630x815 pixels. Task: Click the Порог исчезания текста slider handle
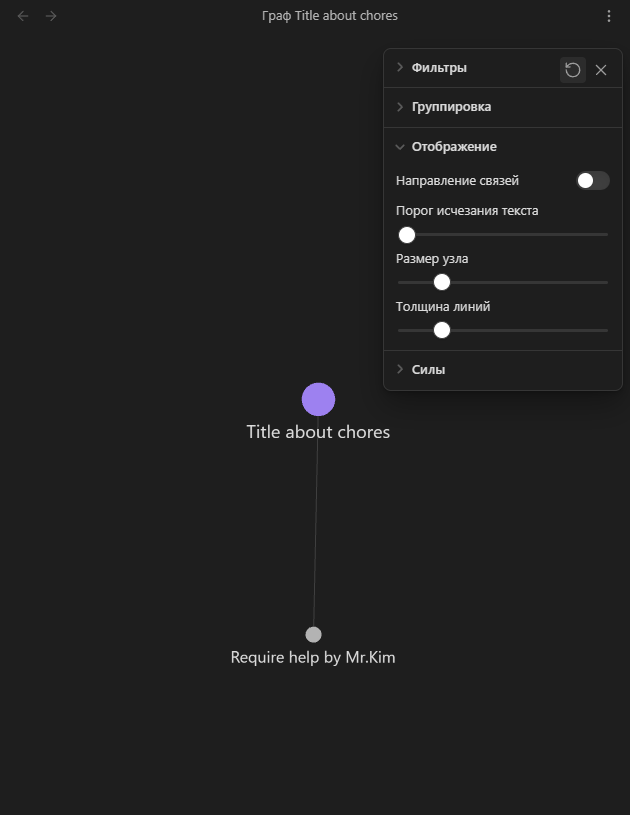(407, 235)
